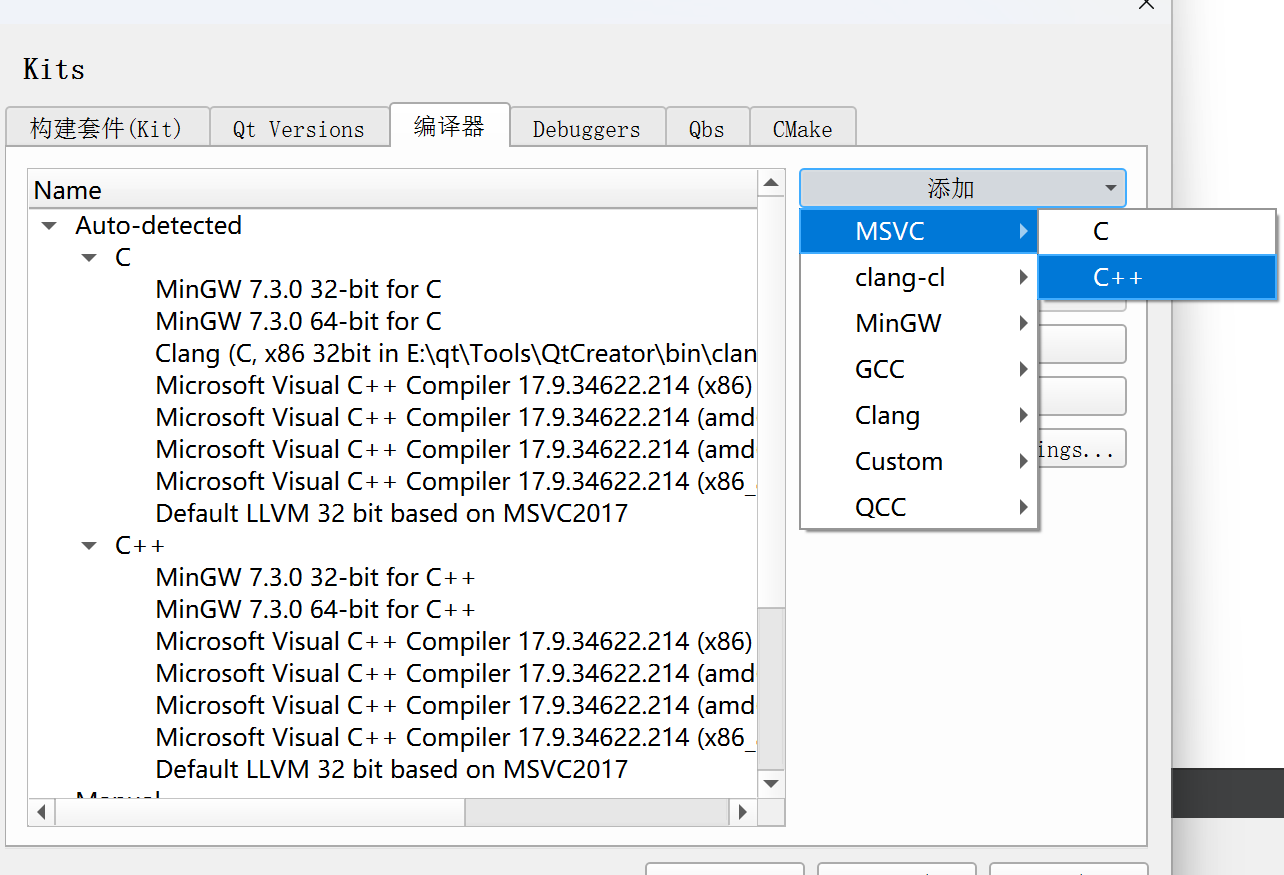Select MinGW in the add menu

point(898,323)
